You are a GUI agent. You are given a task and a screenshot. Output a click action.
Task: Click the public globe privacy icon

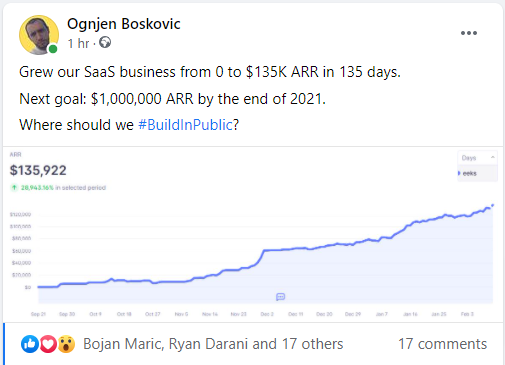coord(105,43)
